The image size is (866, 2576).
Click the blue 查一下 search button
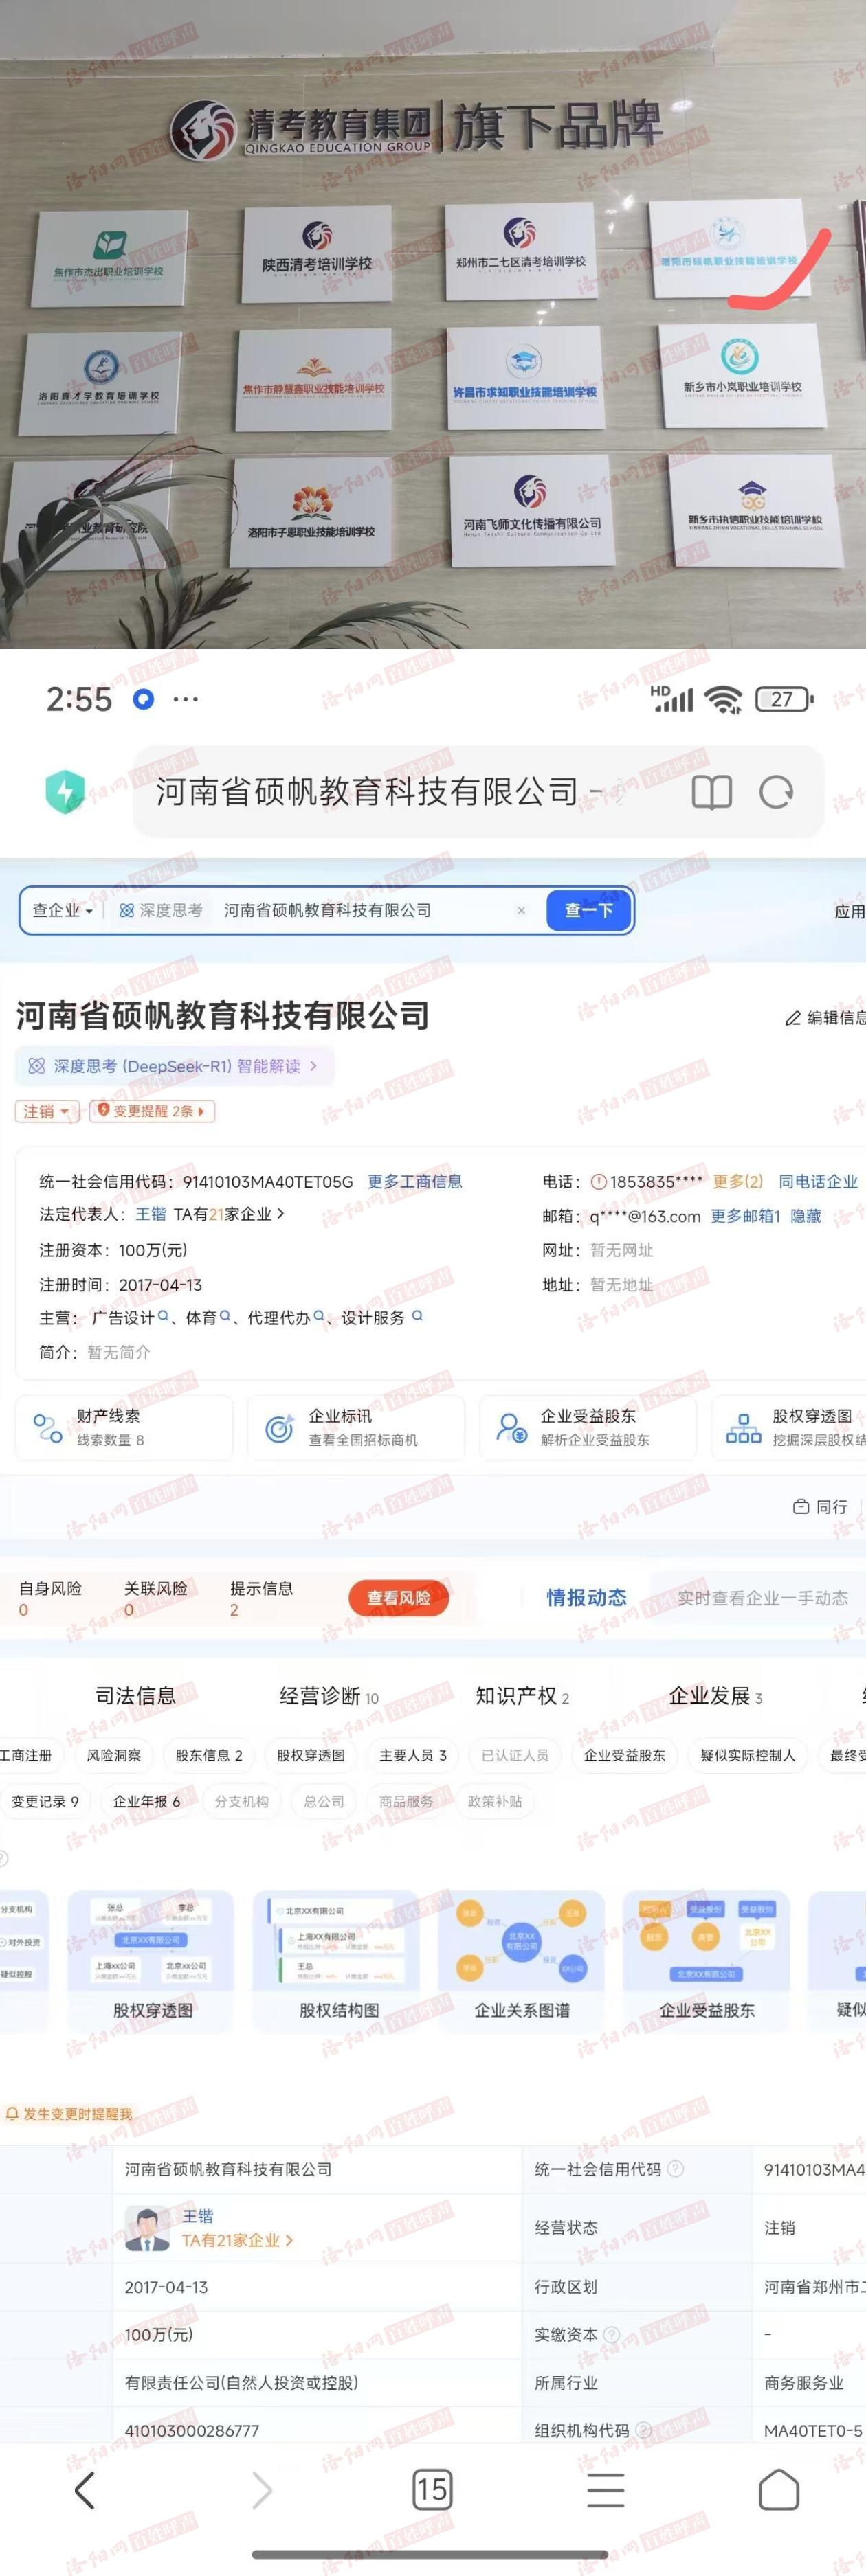589,910
